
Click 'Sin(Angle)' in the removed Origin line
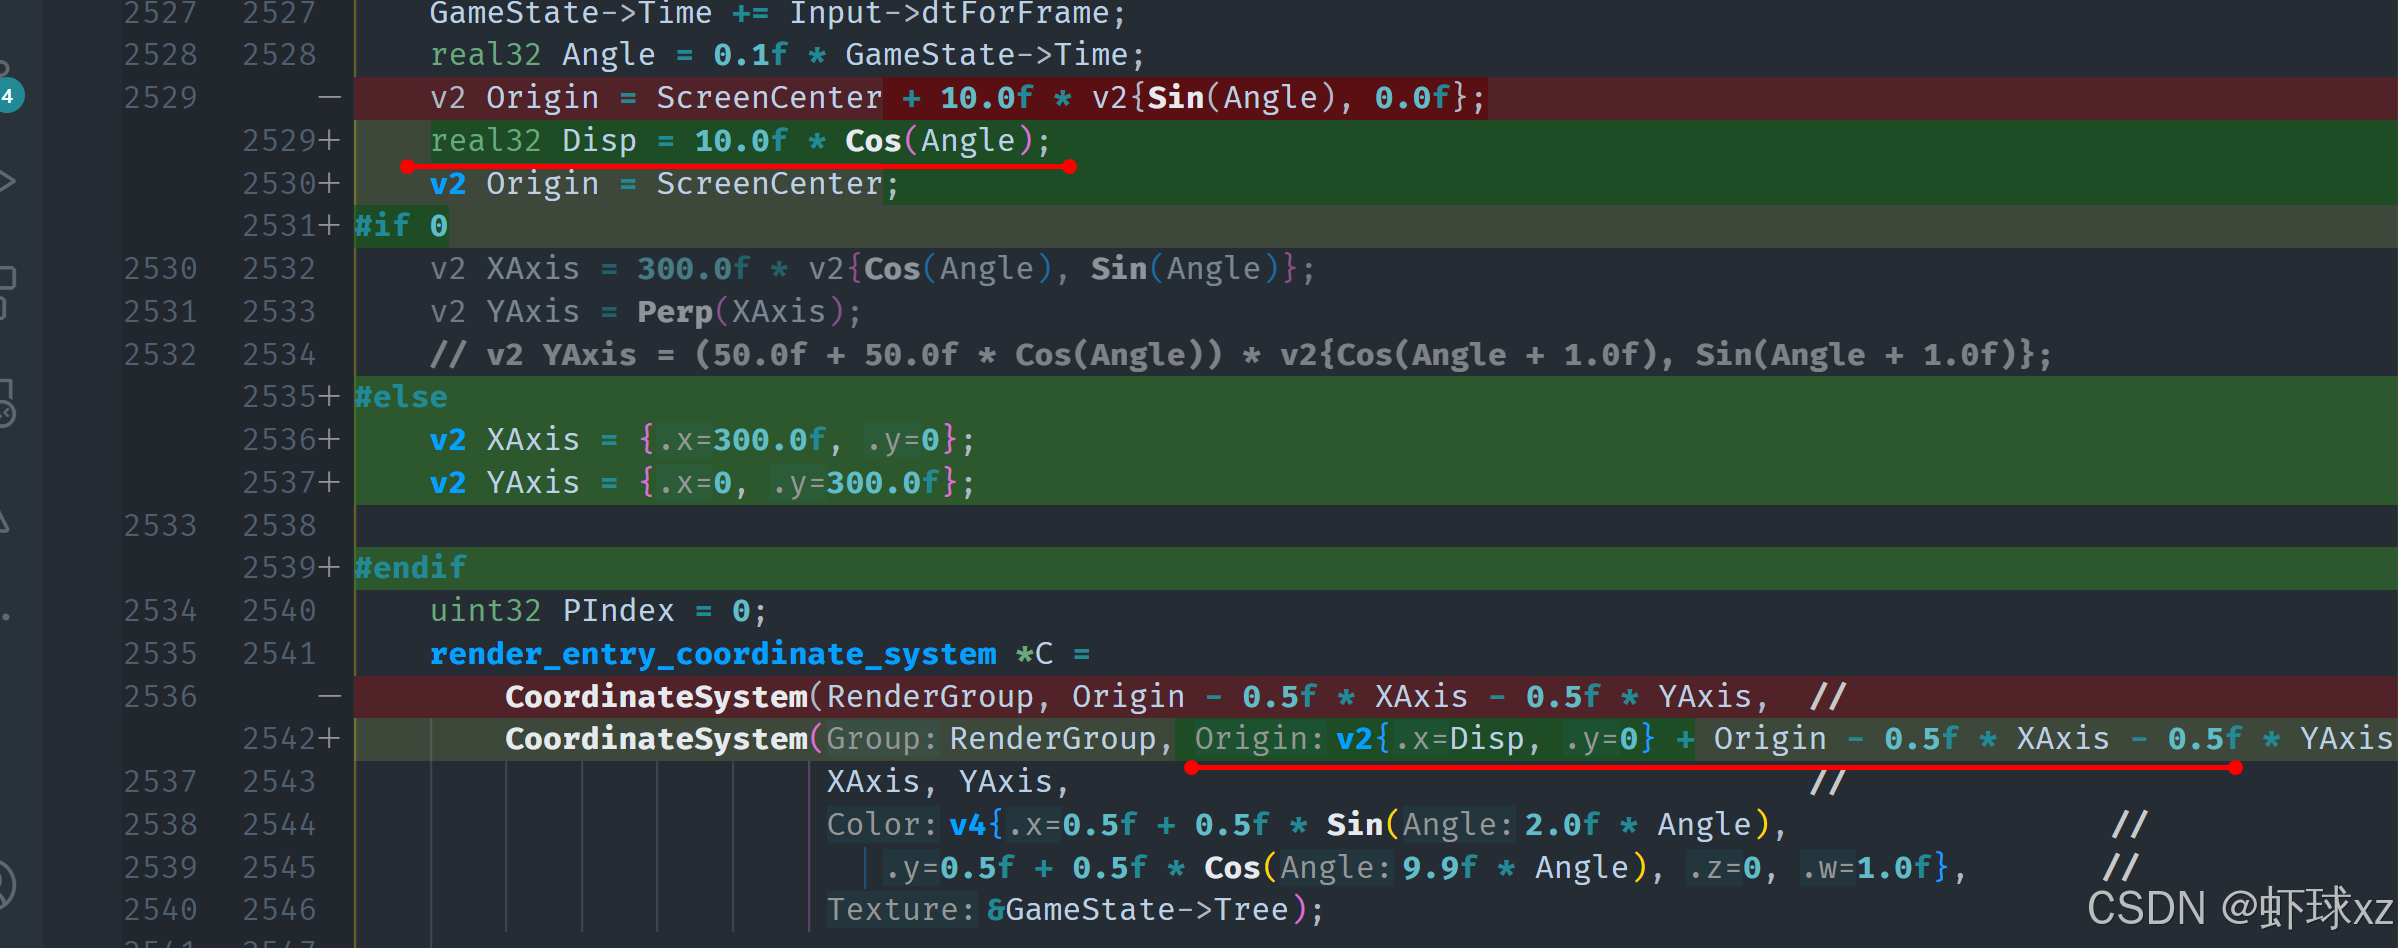click(x=1240, y=98)
